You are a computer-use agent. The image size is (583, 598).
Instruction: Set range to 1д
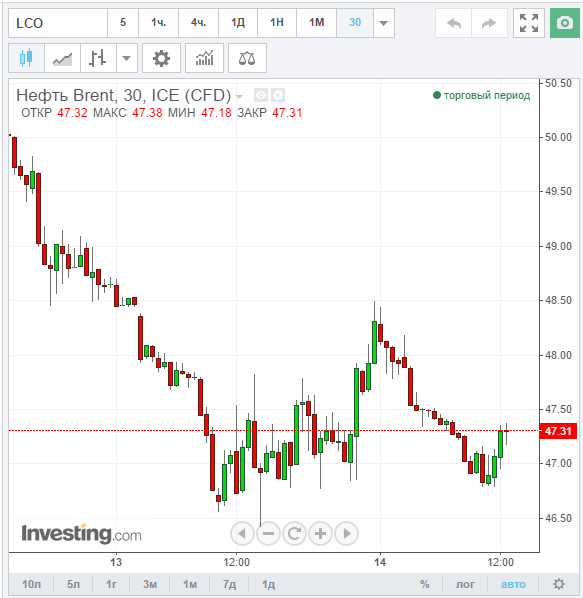coord(268,584)
